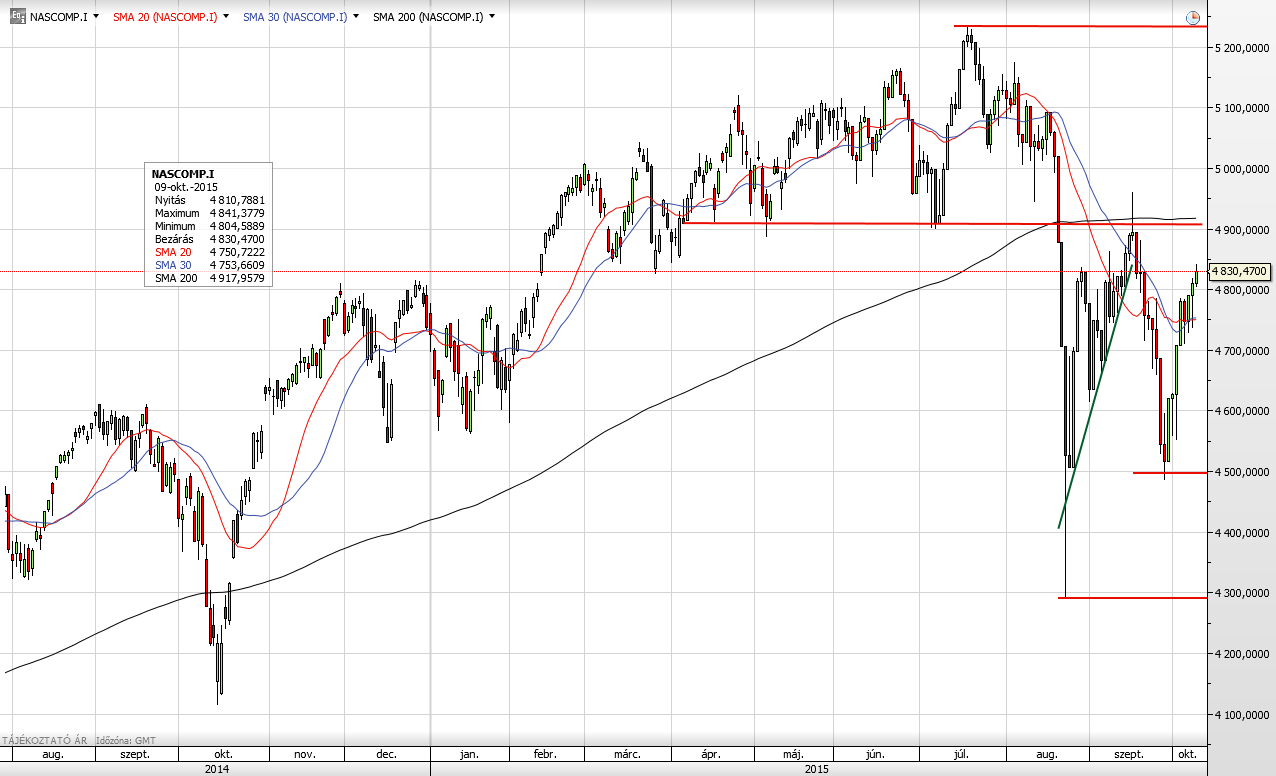Click the Minimum value 4 804,5889
This screenshot has width=1276, height=776.
(238, 226)
